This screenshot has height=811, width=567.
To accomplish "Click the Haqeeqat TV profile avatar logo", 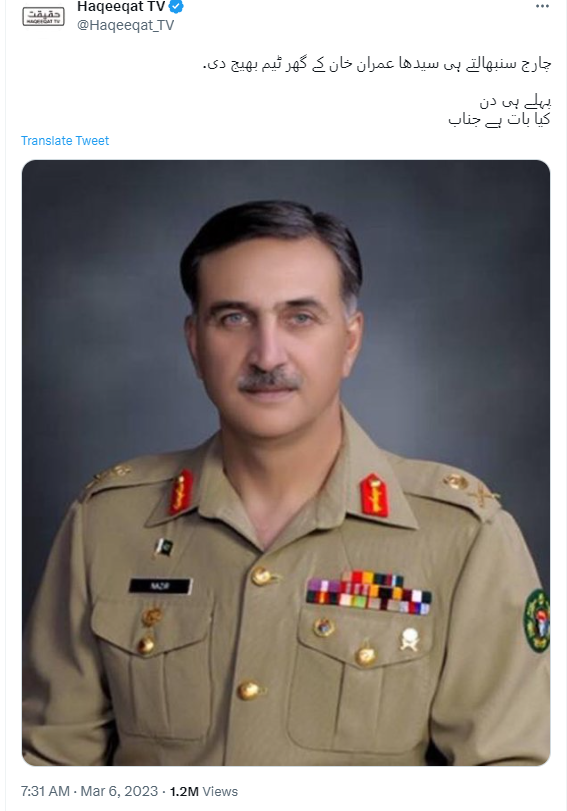I will 43,16.
